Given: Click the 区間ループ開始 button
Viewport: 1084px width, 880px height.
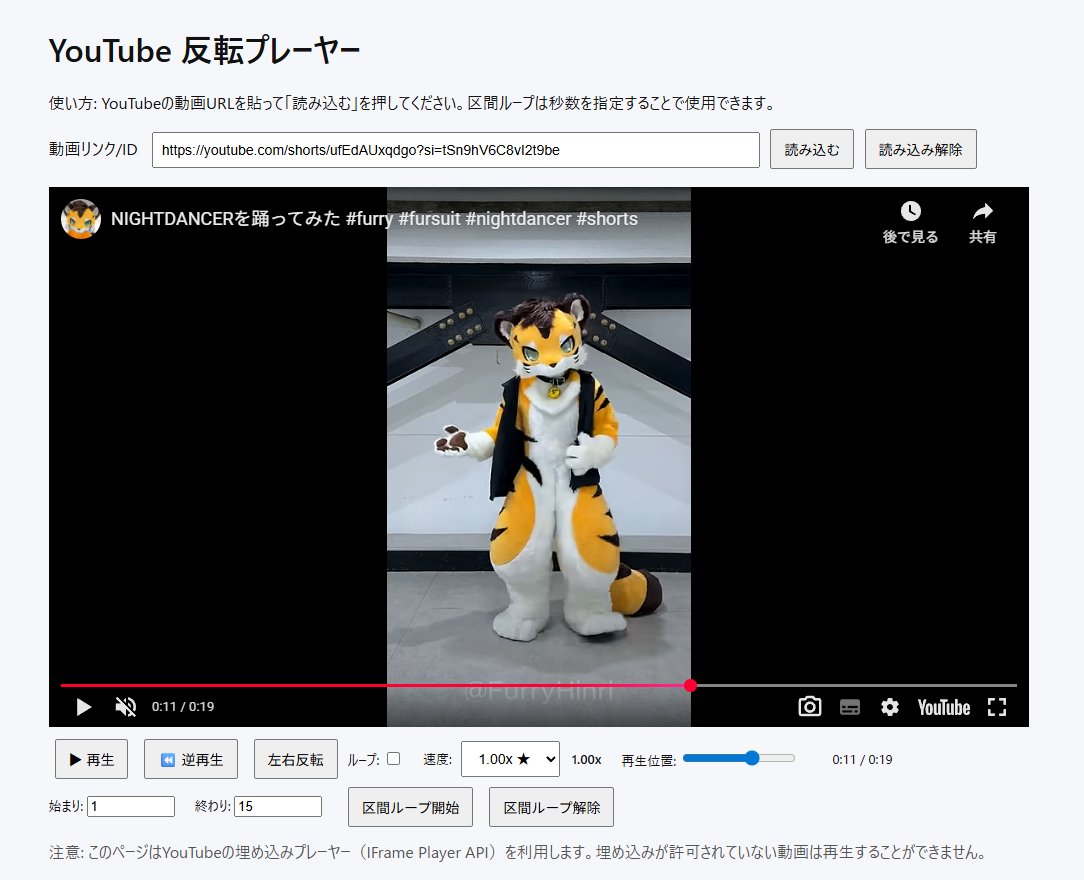Looking at the screenshot, I should click(411, 807).
